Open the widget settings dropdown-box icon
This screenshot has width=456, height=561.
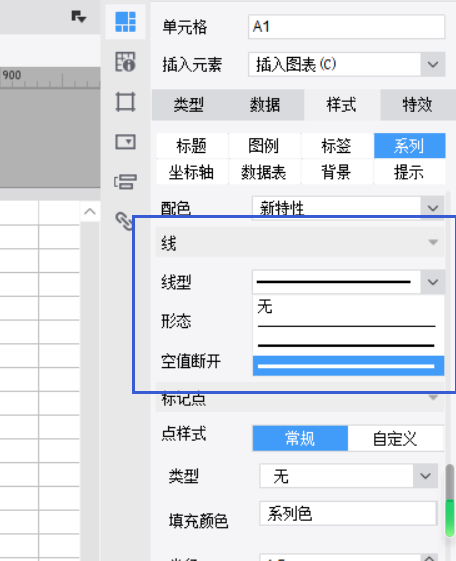pos(126,142)
